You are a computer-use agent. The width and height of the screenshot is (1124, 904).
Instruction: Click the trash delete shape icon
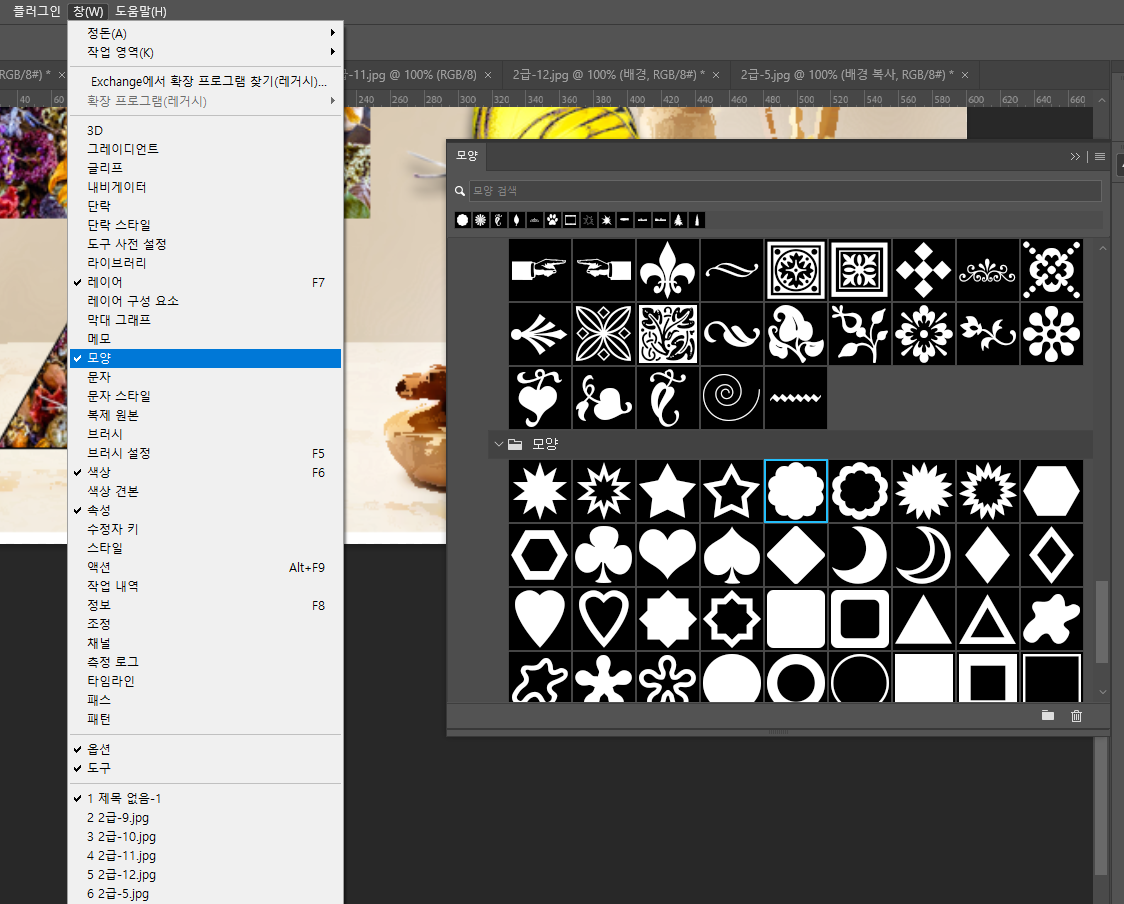(x=1076, y=715)
